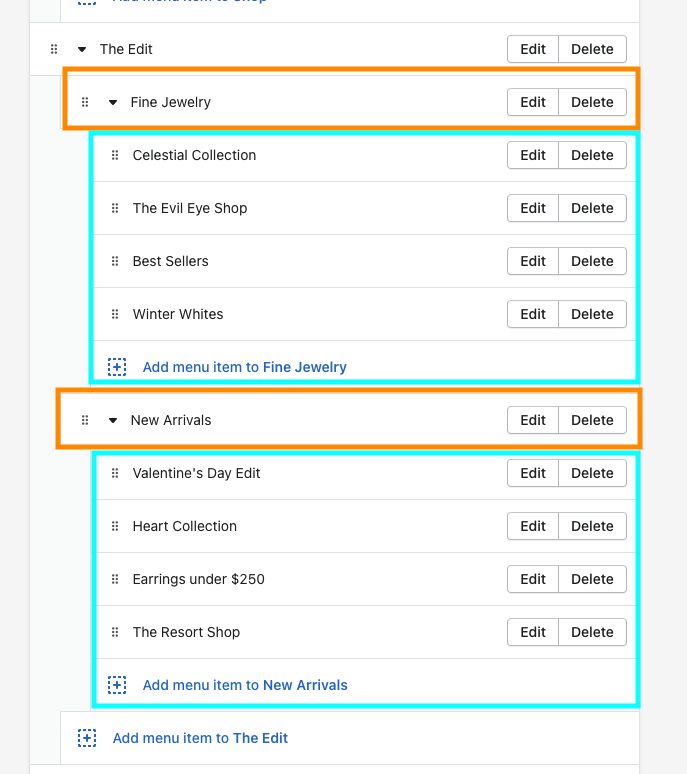Select the Valentine's Day Edit item
687x774 pixels.
coord(196,473)
